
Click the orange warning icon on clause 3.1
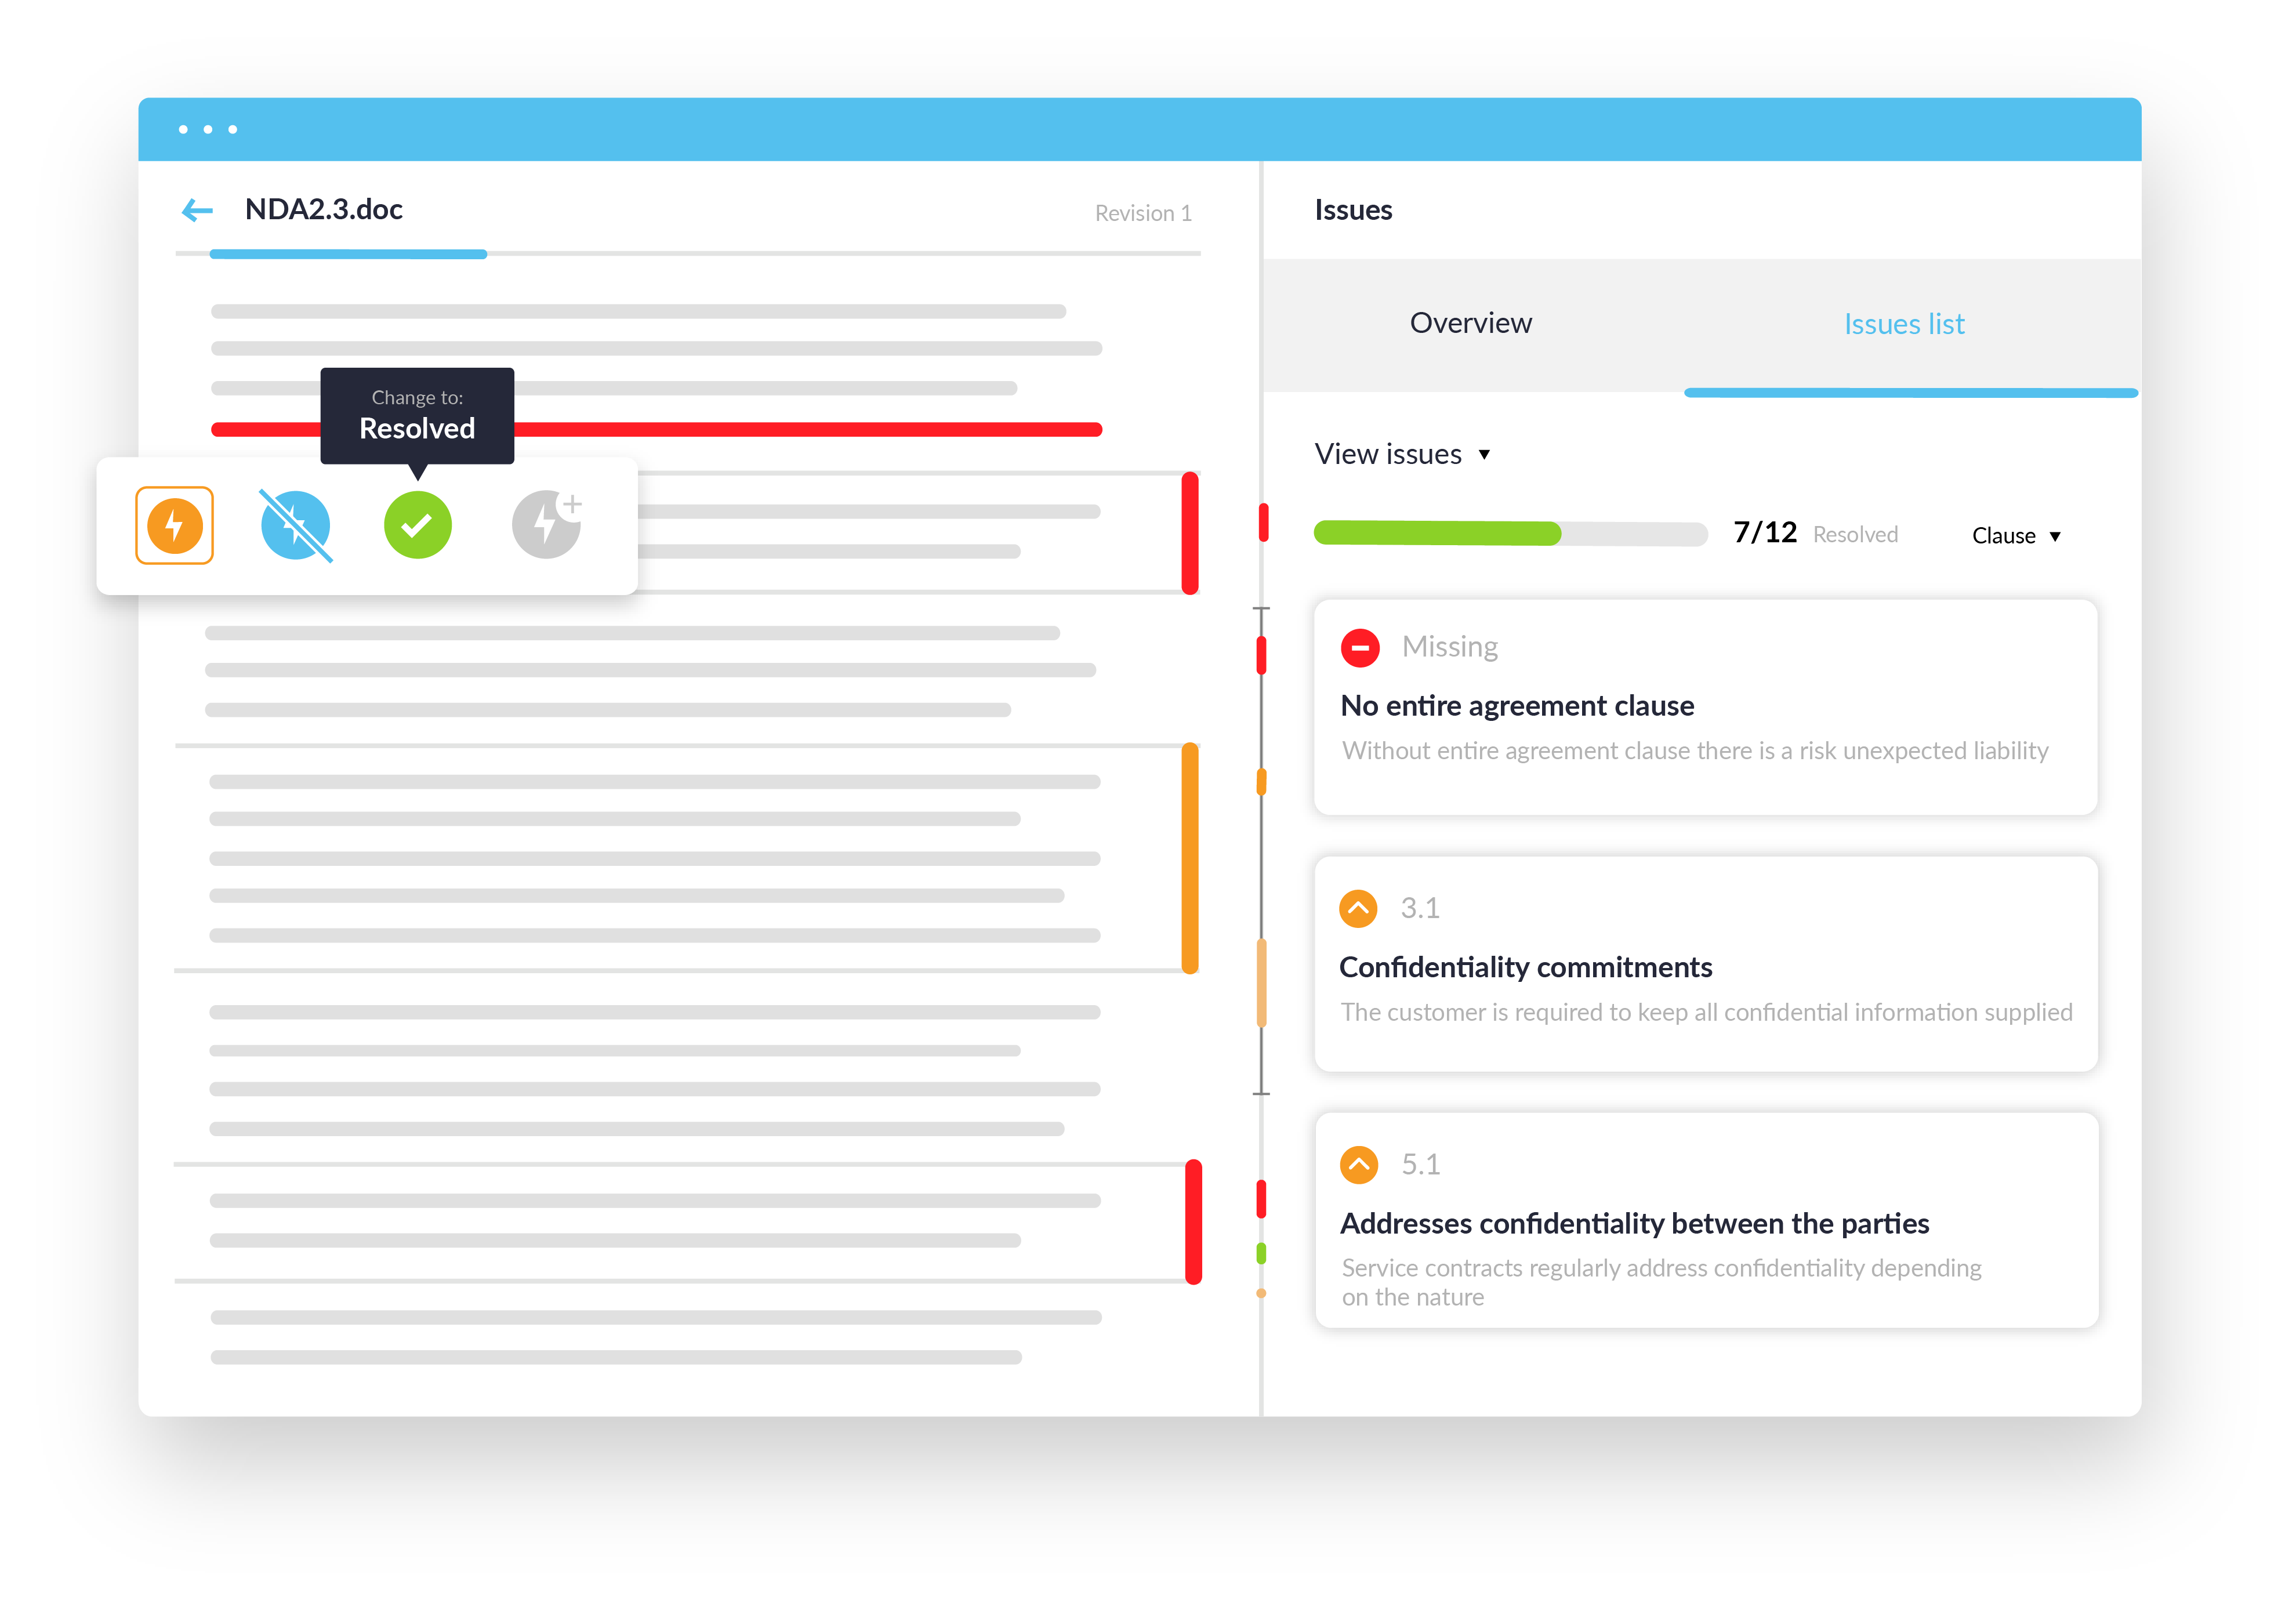point(1359,905)
